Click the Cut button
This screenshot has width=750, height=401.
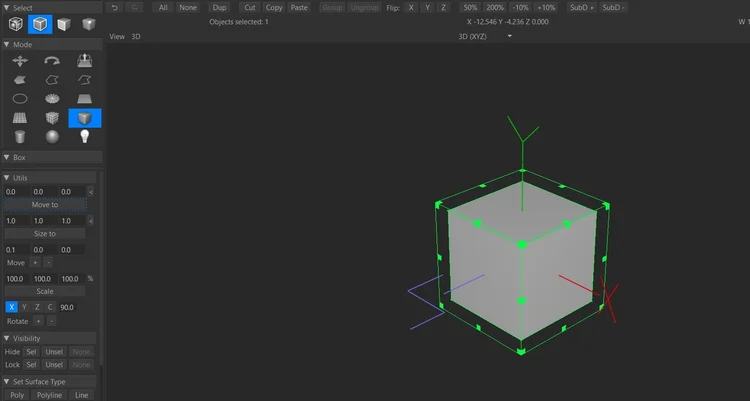coord(250,8)
